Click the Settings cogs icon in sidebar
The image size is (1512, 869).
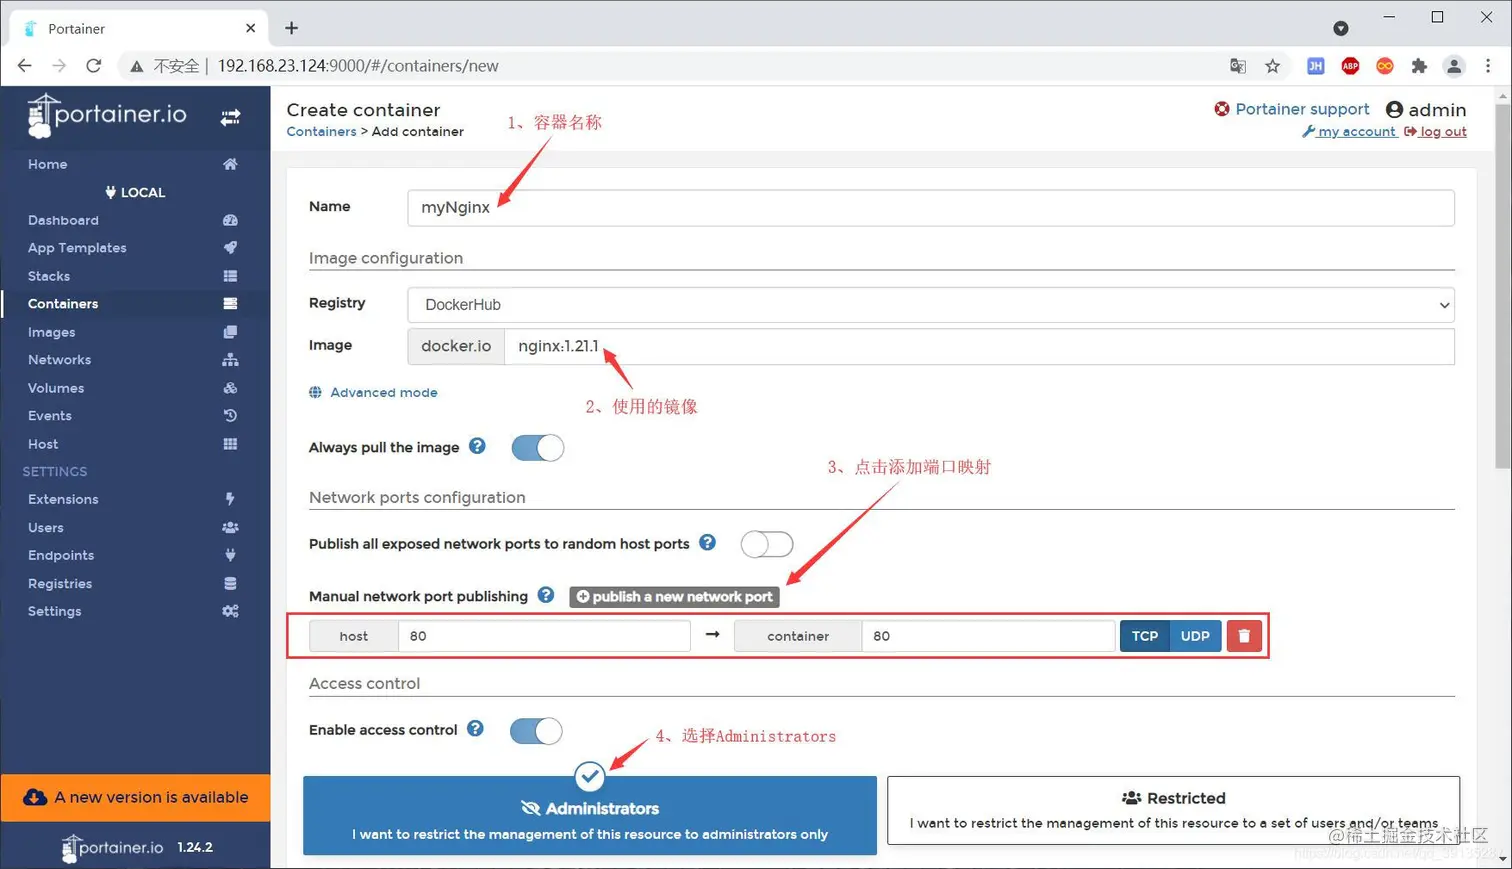[x=230, y=611]
